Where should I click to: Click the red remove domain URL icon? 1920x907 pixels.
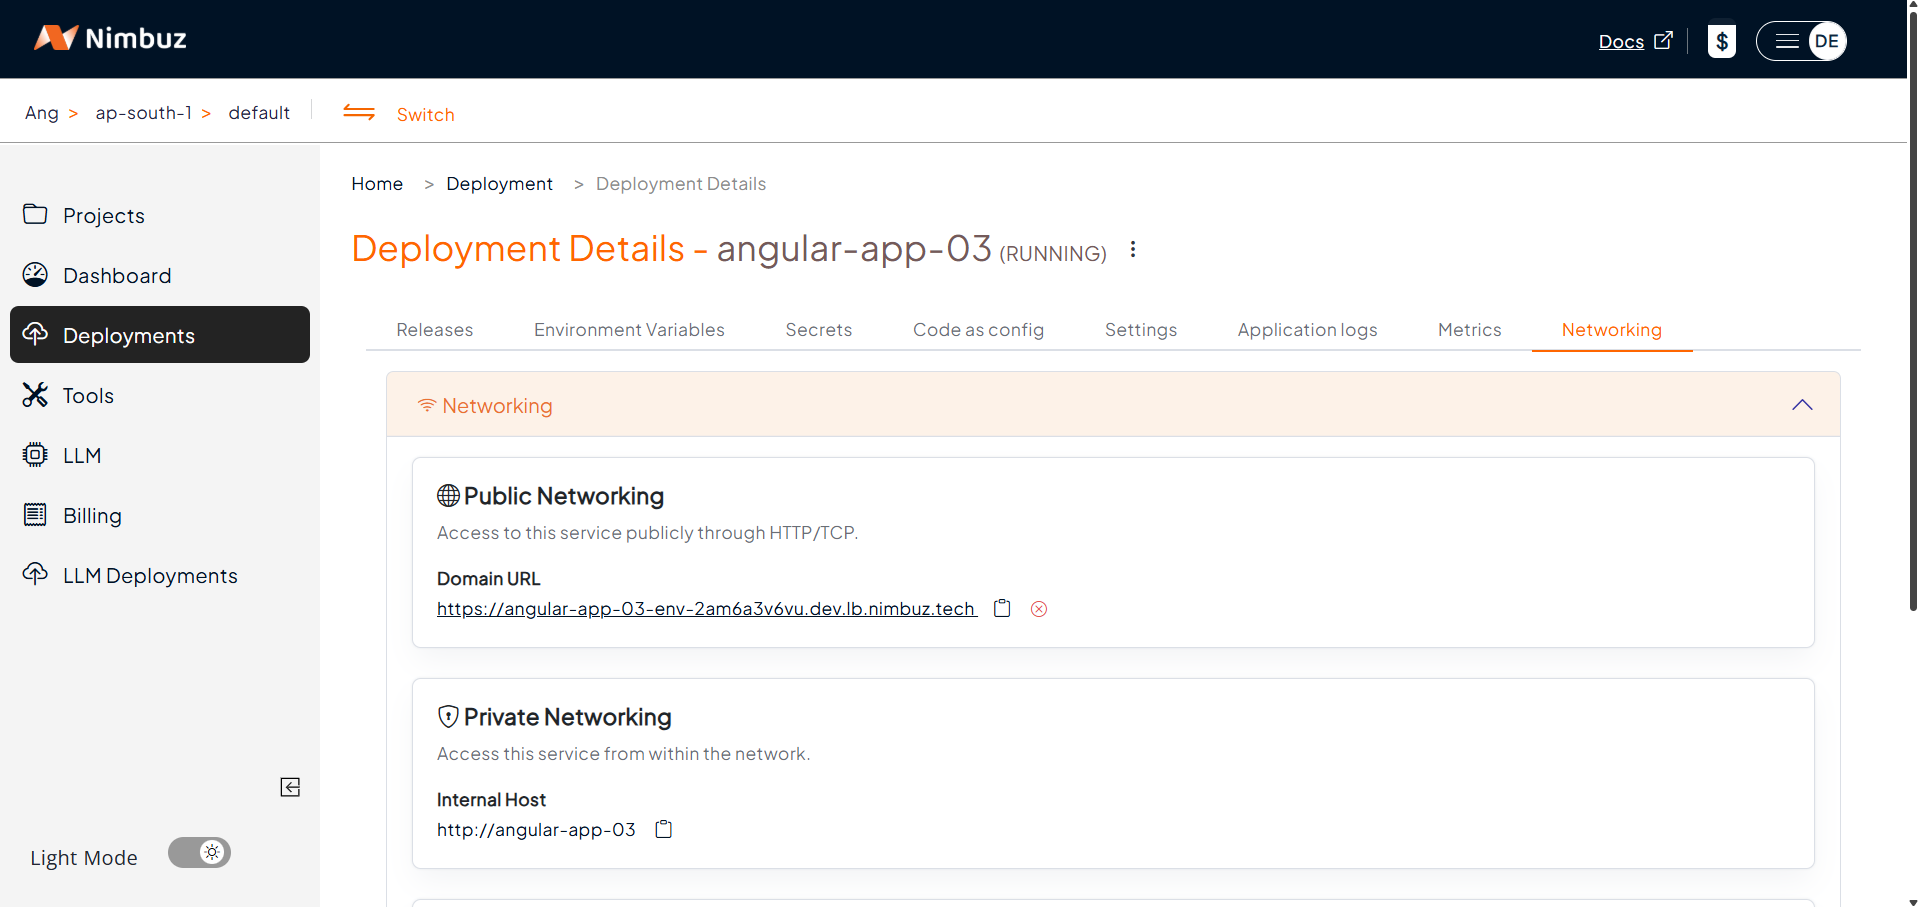point(1039,609)
